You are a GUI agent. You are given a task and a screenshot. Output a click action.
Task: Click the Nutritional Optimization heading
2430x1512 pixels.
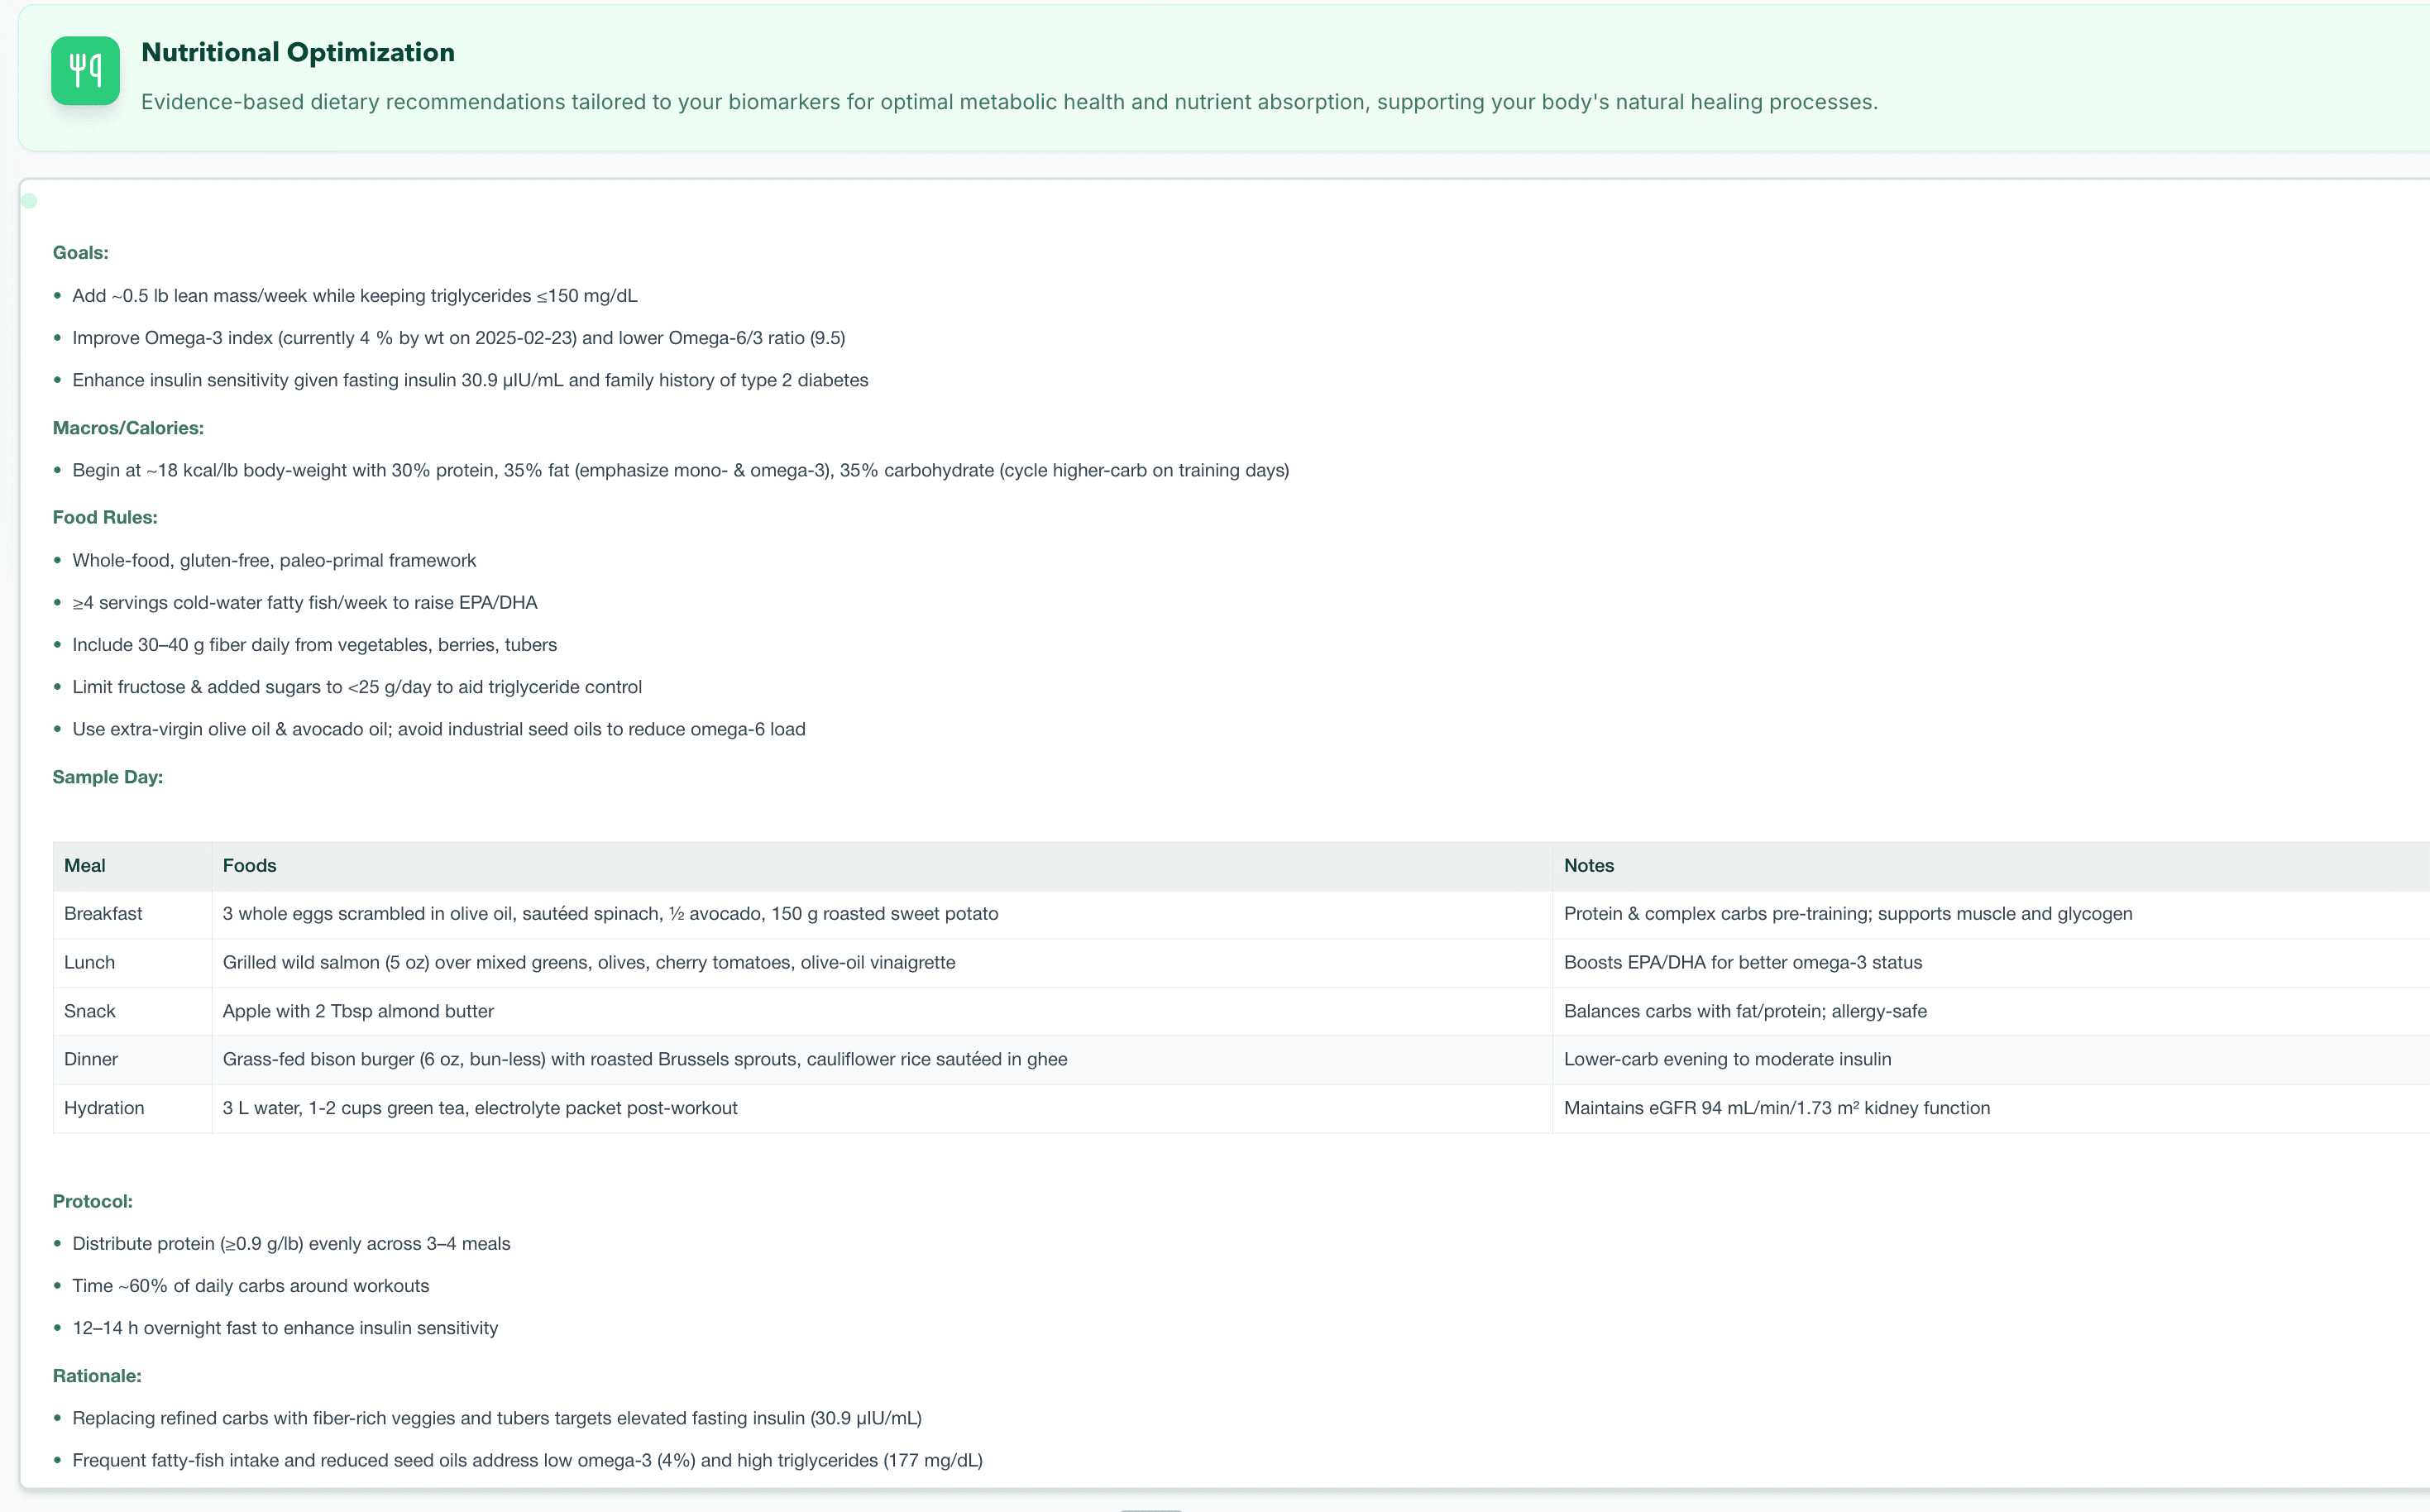coord(297,52)
